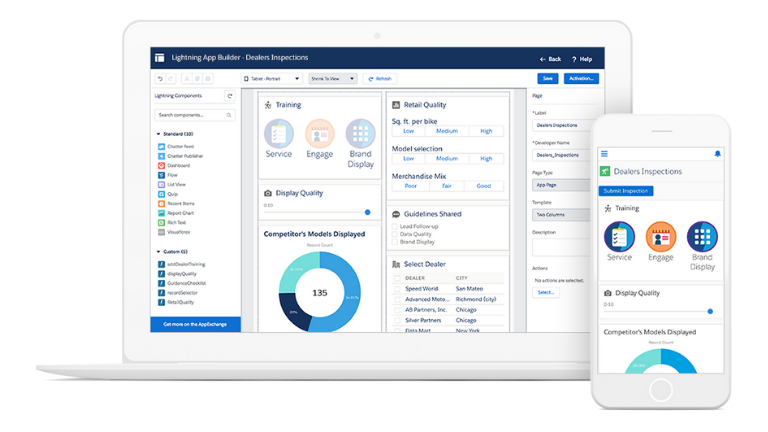Click the undo arrow in the builder toolbar
Image resolution: width=768 pixels, height=432 pixels.
click(x=160, y=79)
